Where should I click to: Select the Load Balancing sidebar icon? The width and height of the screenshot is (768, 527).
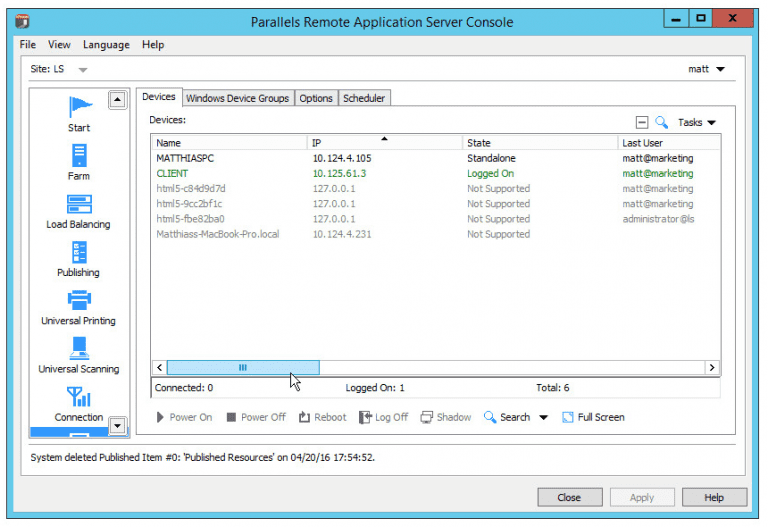point(79,204)
